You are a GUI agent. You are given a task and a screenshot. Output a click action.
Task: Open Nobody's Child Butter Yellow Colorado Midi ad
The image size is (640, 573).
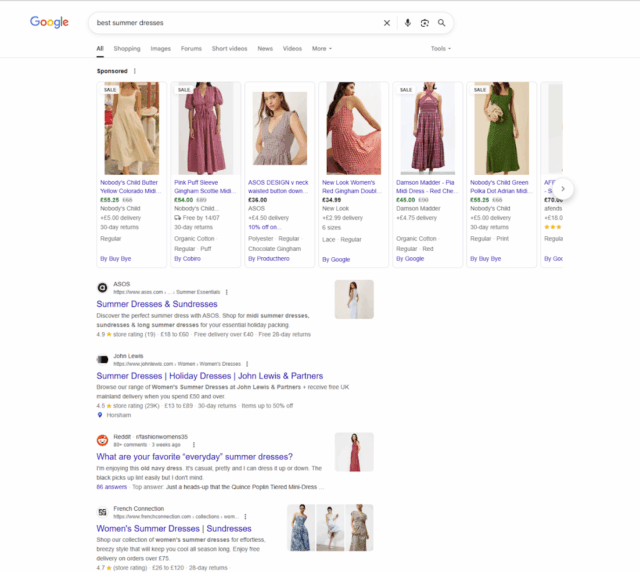131,187
